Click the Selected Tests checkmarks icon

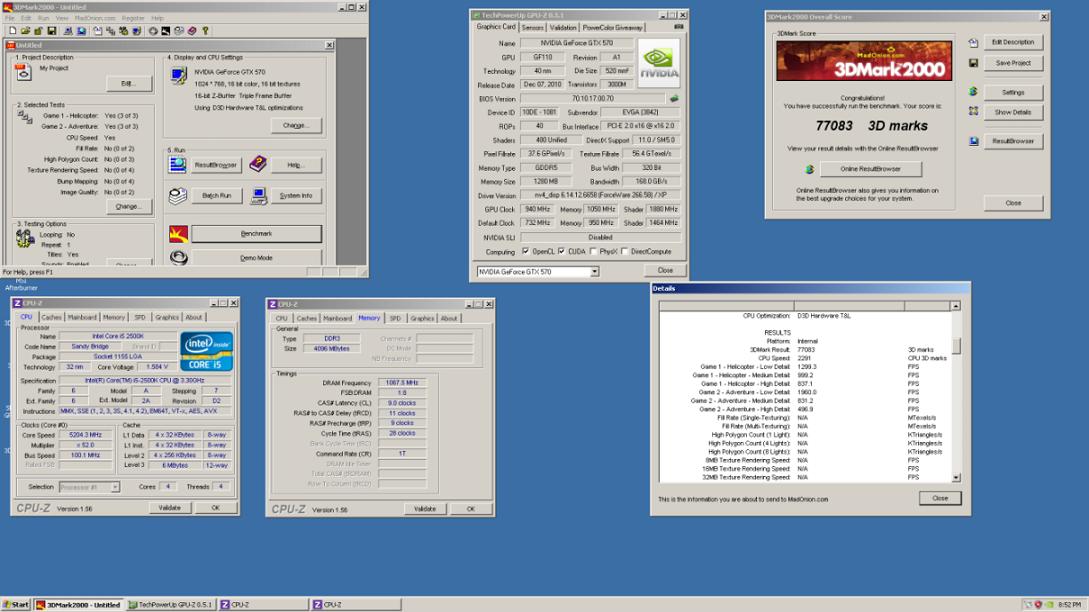[25, 117]
